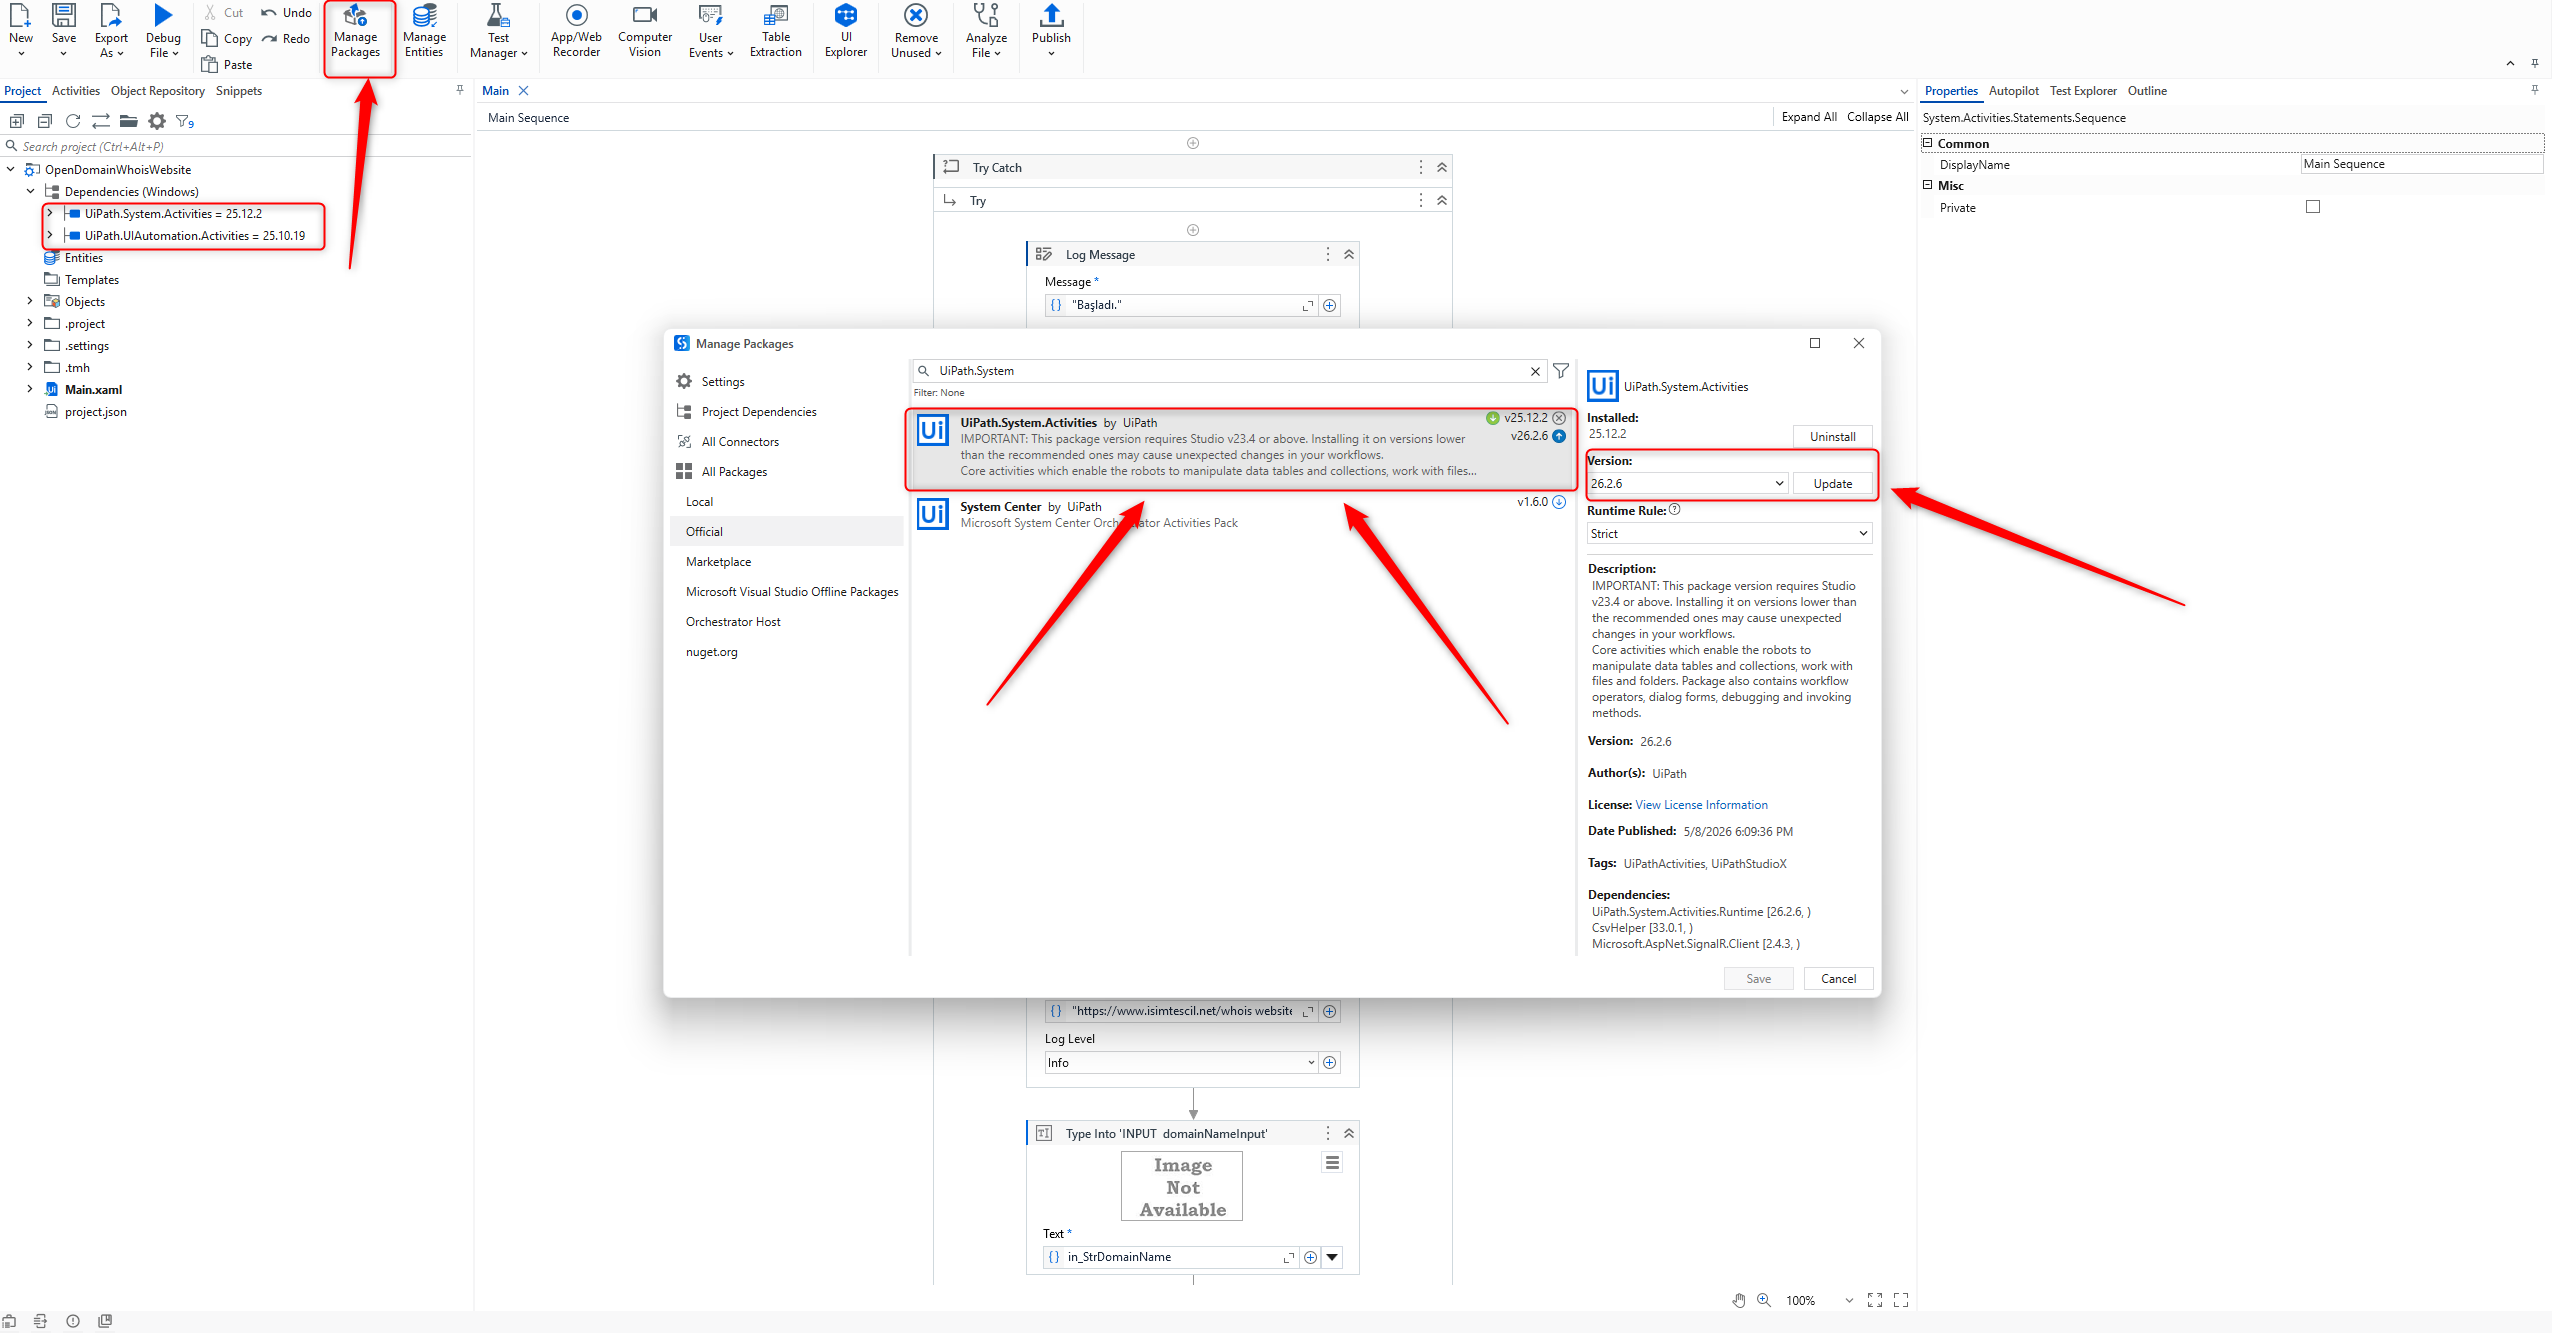
Task: Select the System Center package row
Action: click(1240, 514)
